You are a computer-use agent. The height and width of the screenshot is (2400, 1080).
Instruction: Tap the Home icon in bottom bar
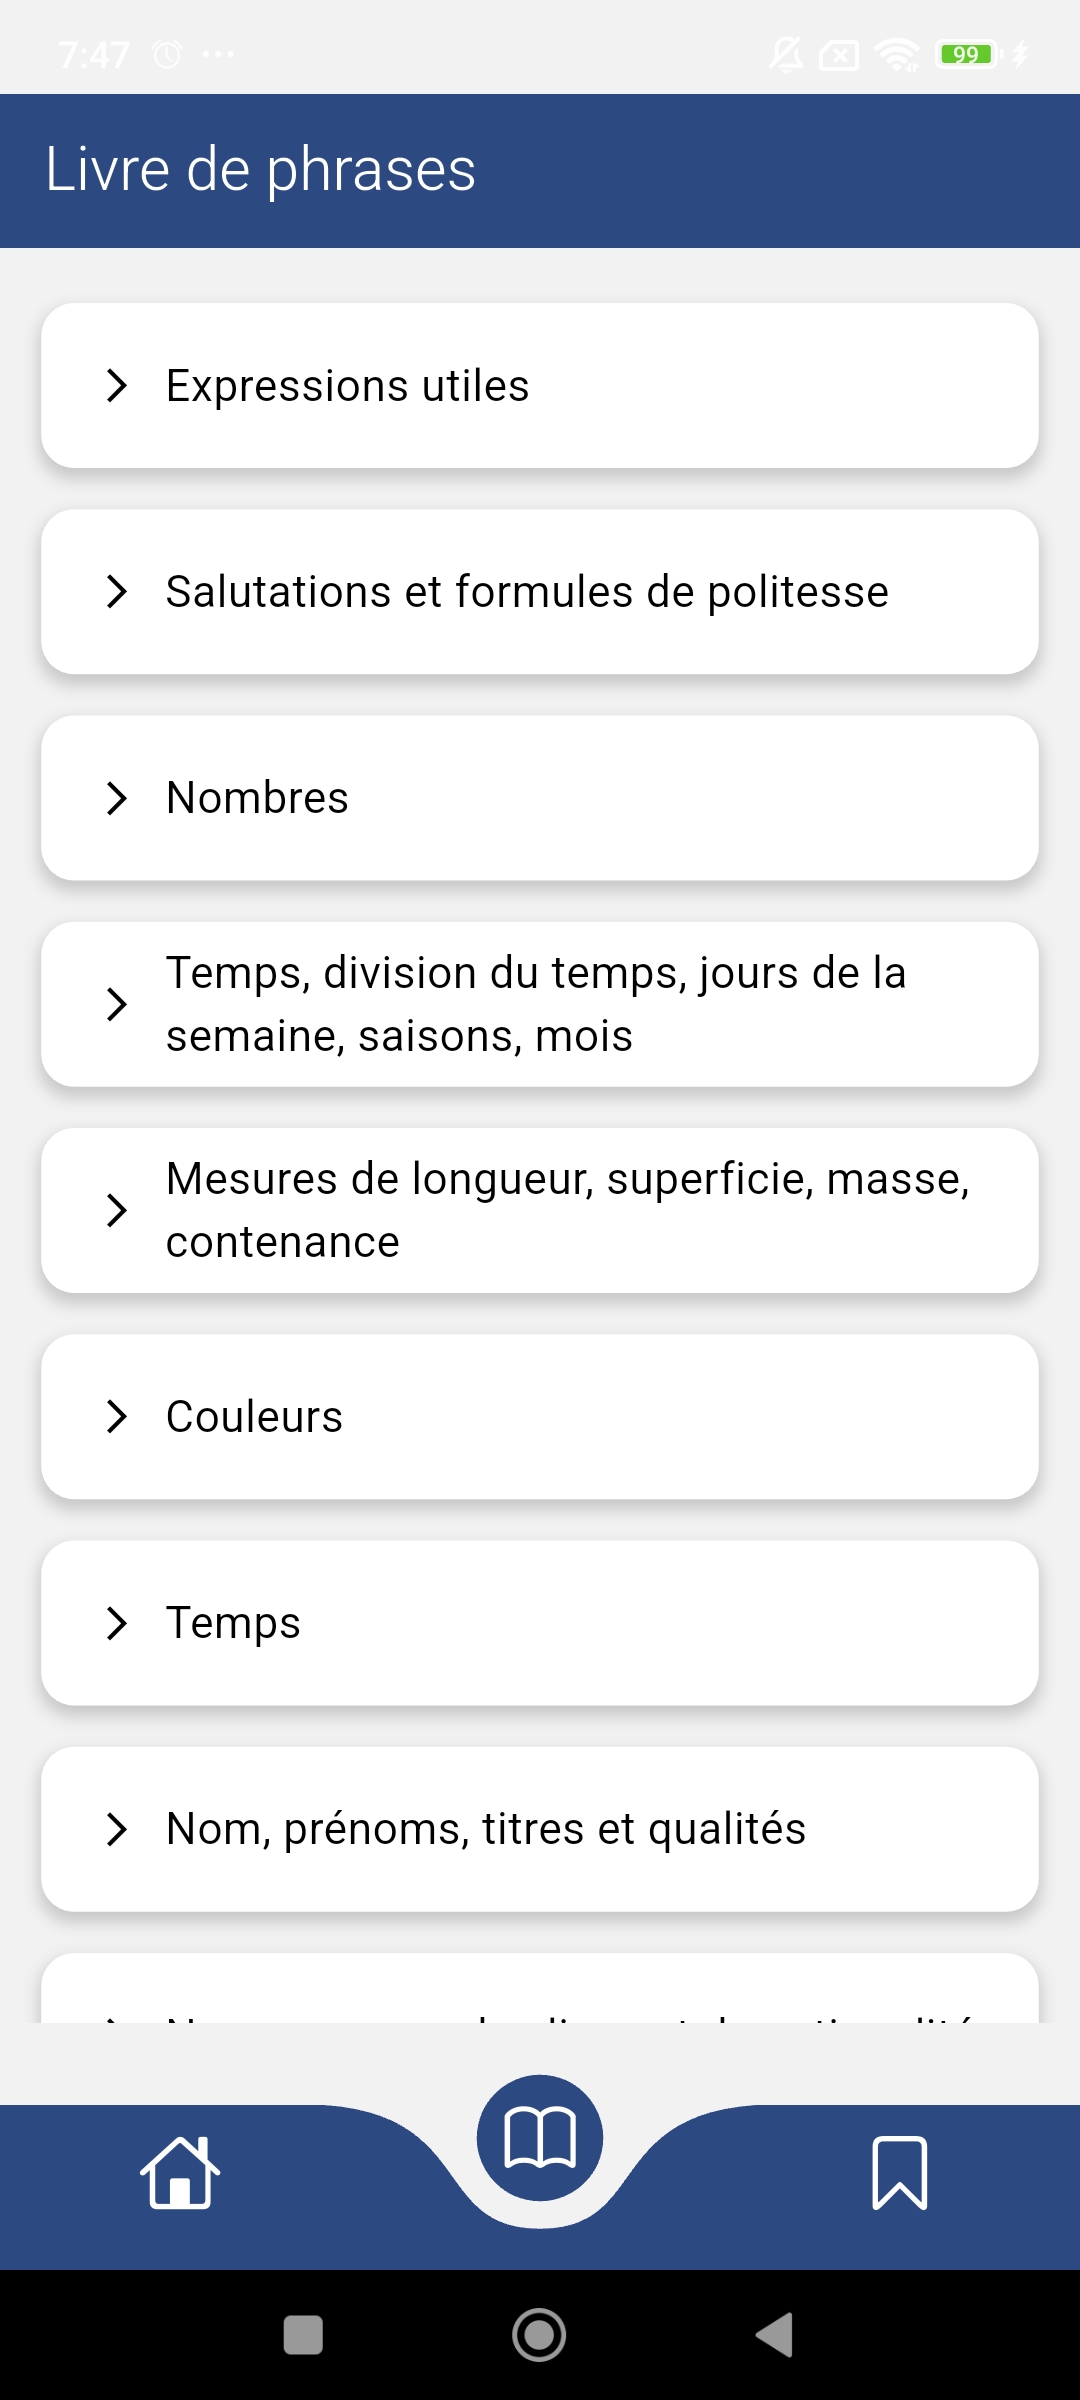(180, 2172)
